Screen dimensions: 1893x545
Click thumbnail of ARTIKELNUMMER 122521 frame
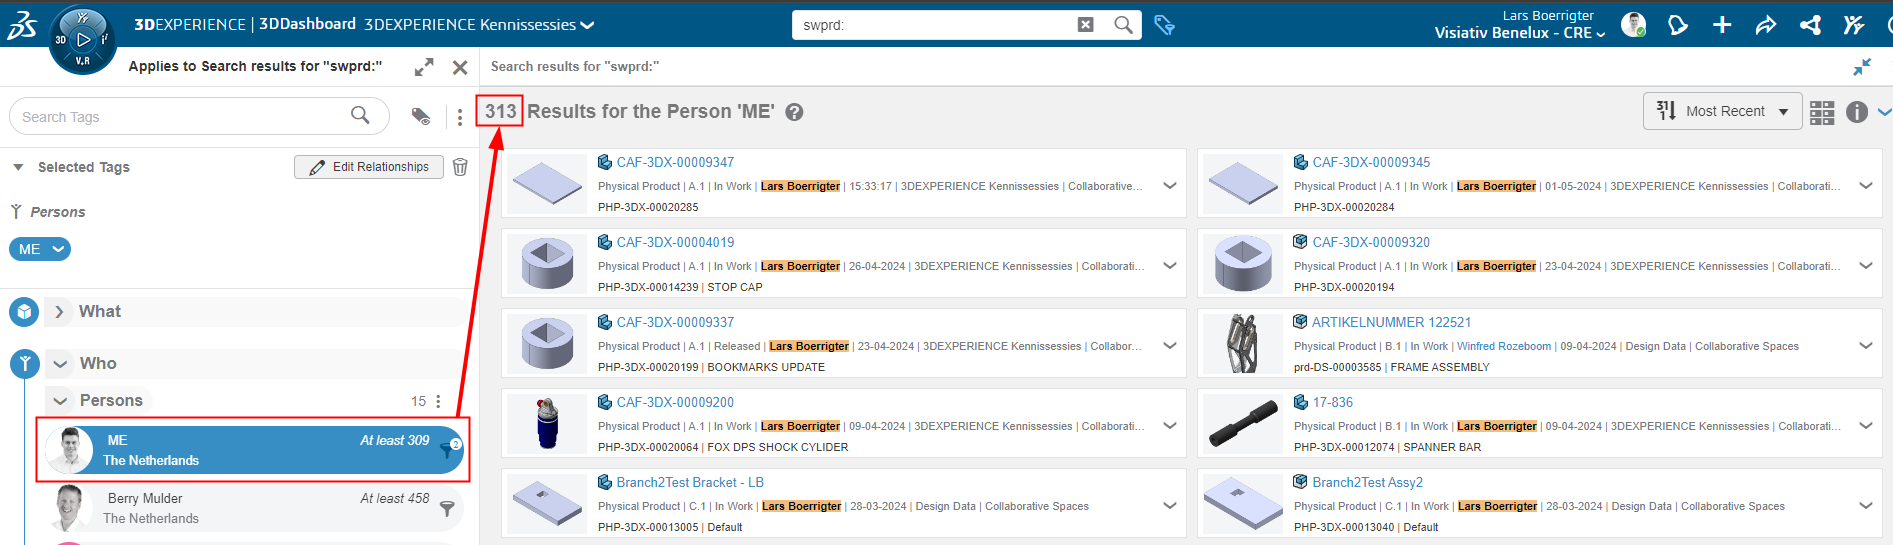coord(1242,343)
